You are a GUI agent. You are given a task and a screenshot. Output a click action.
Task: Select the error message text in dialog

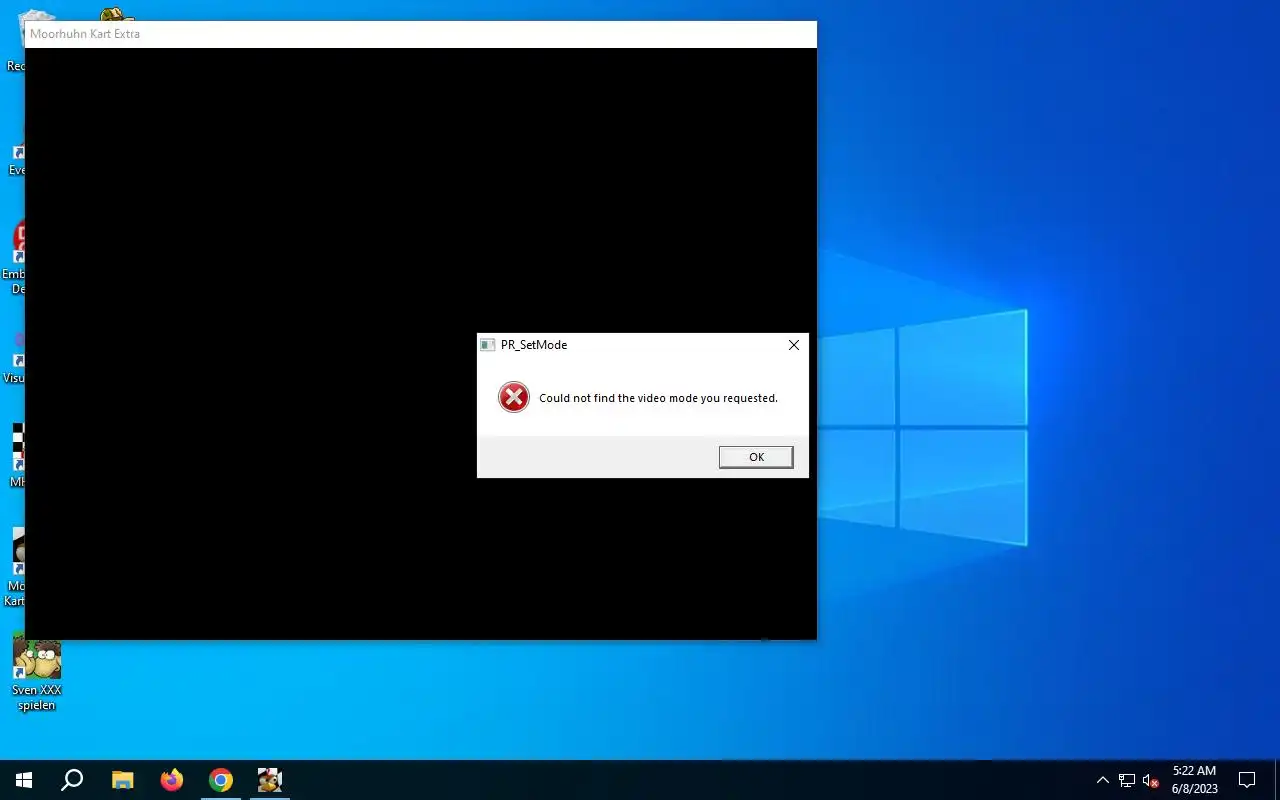658,398
